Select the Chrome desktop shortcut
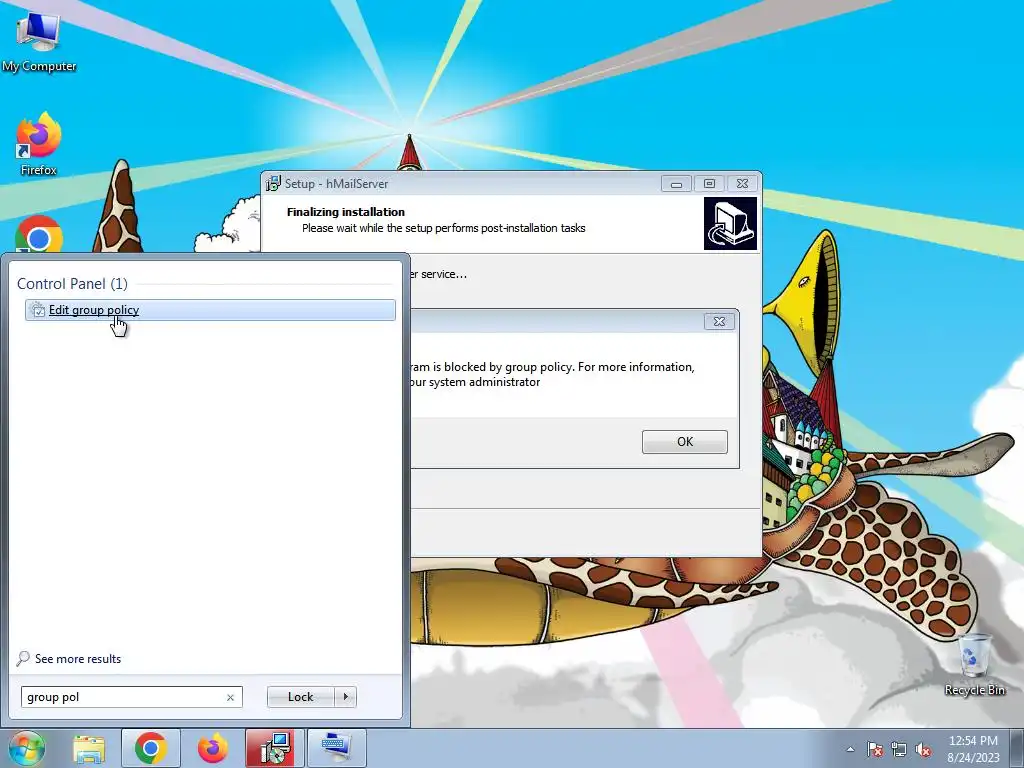1024x768 pixels. point(39,234)
